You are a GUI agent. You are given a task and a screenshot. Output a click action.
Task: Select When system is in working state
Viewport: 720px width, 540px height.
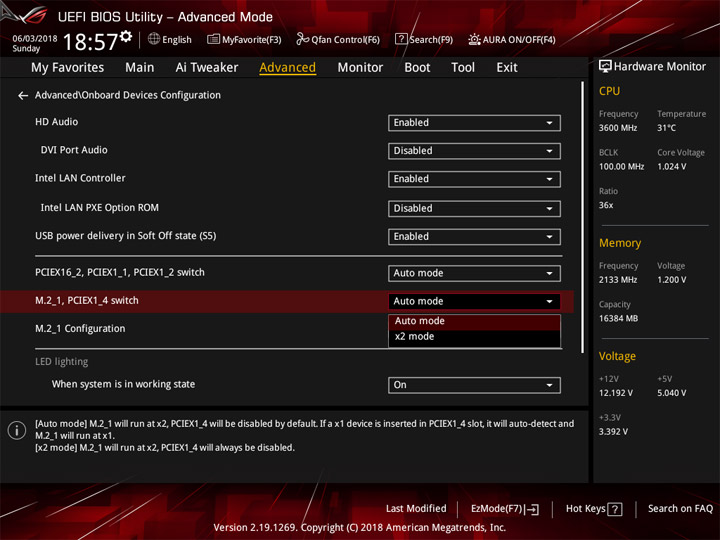pos(123,384)
